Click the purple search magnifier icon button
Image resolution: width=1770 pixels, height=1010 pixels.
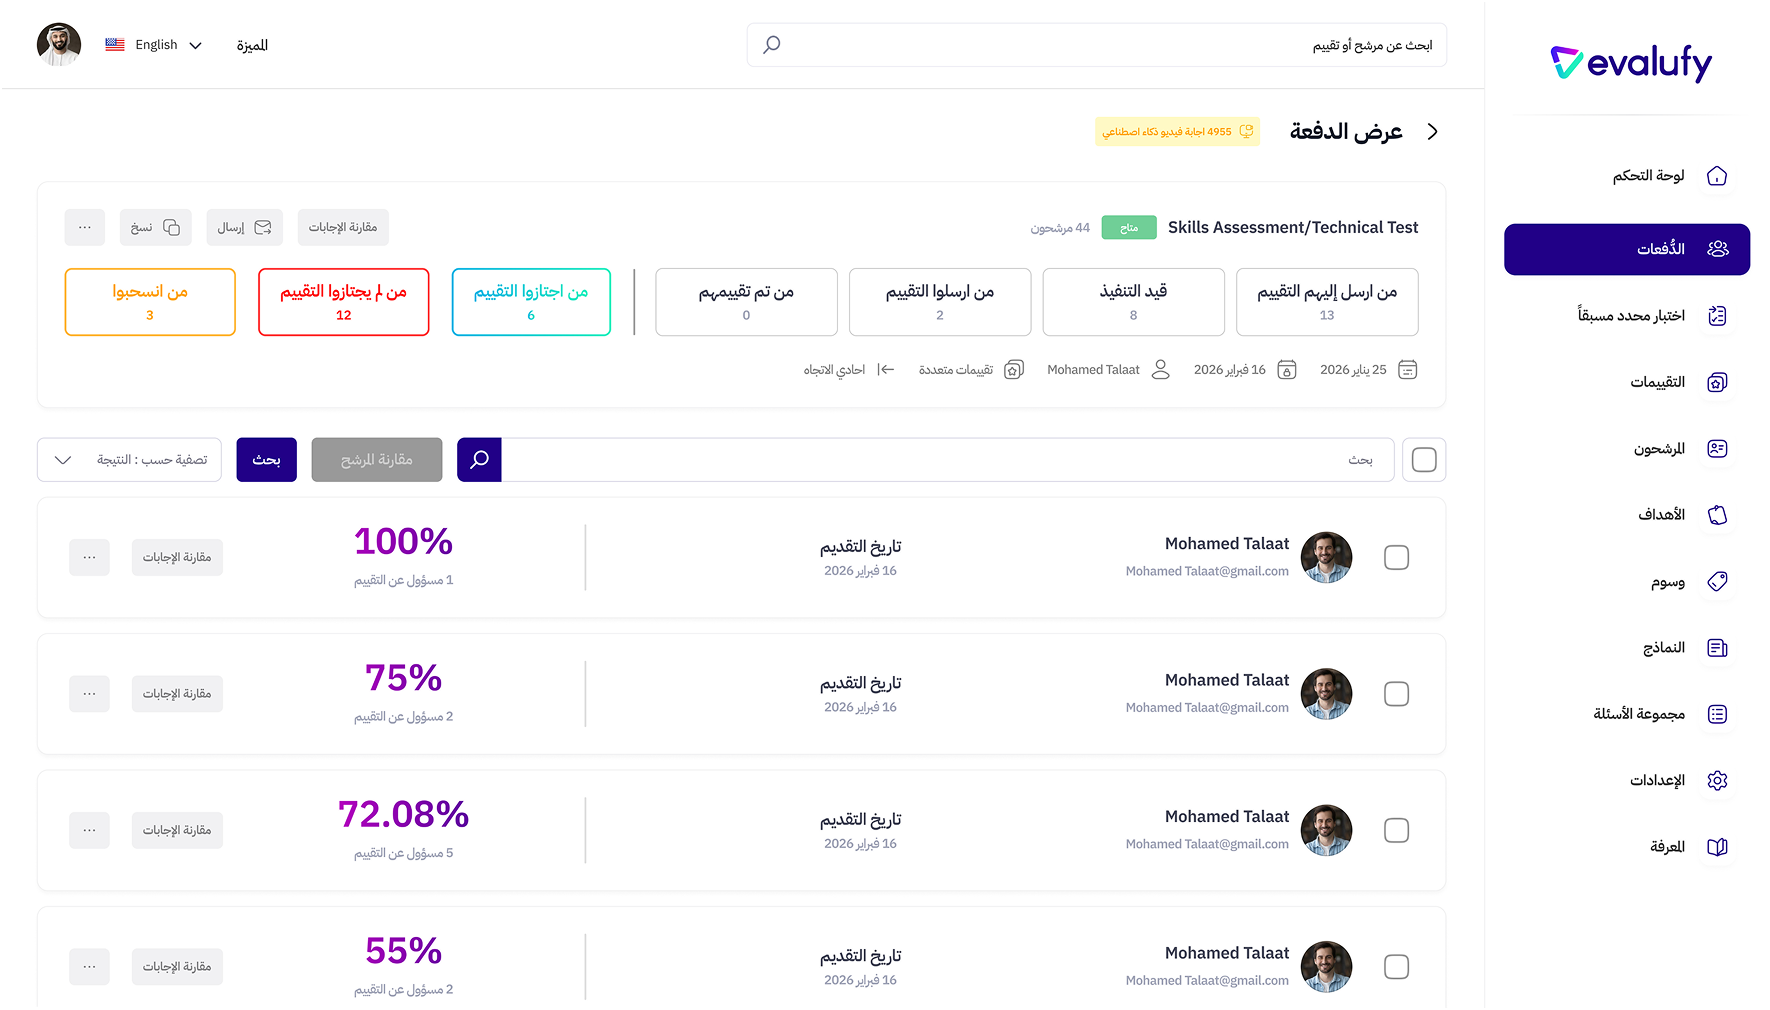479,460
